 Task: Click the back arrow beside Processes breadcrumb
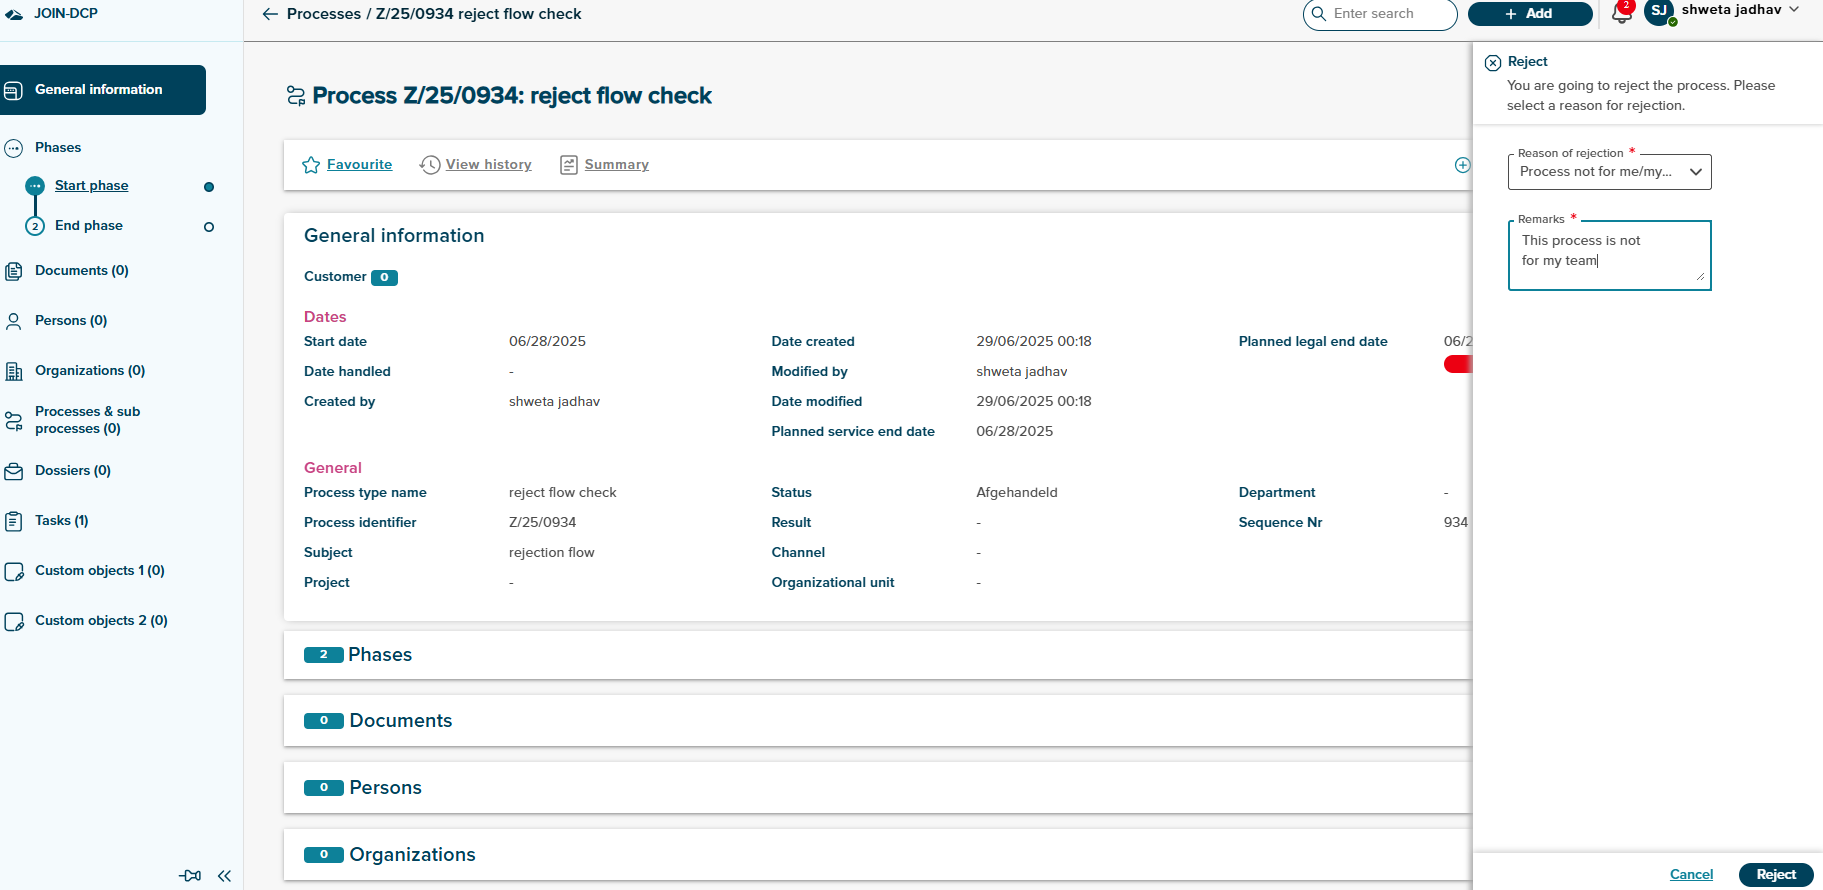tap(269, 14)
